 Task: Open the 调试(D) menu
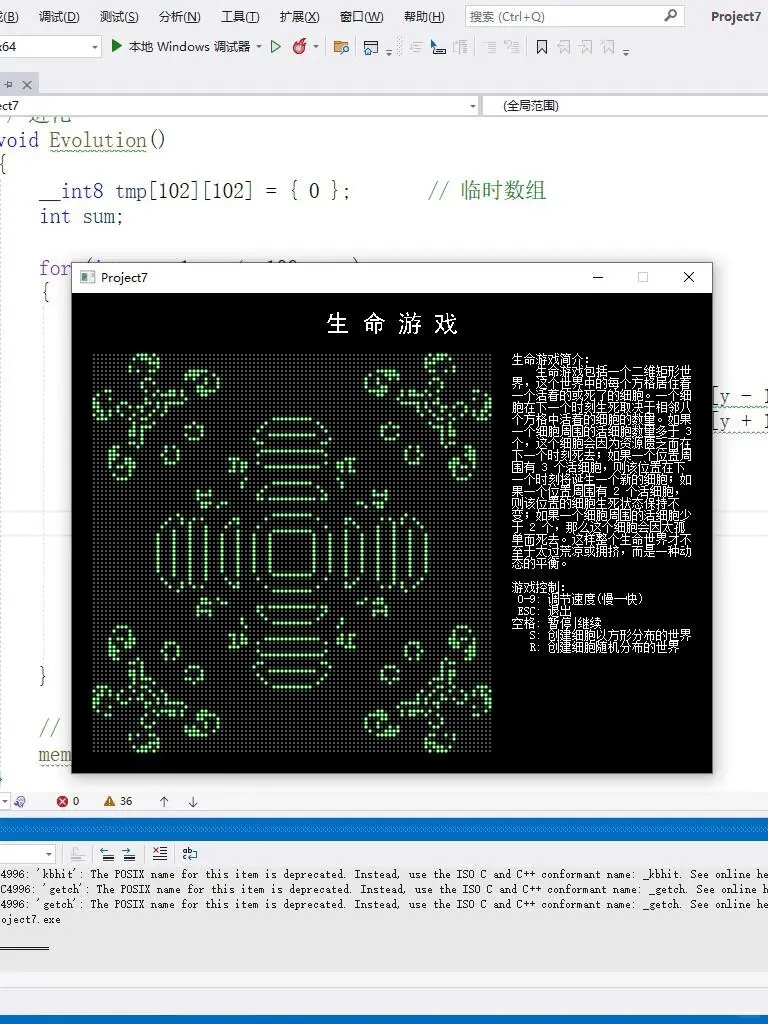coord(59,16)
